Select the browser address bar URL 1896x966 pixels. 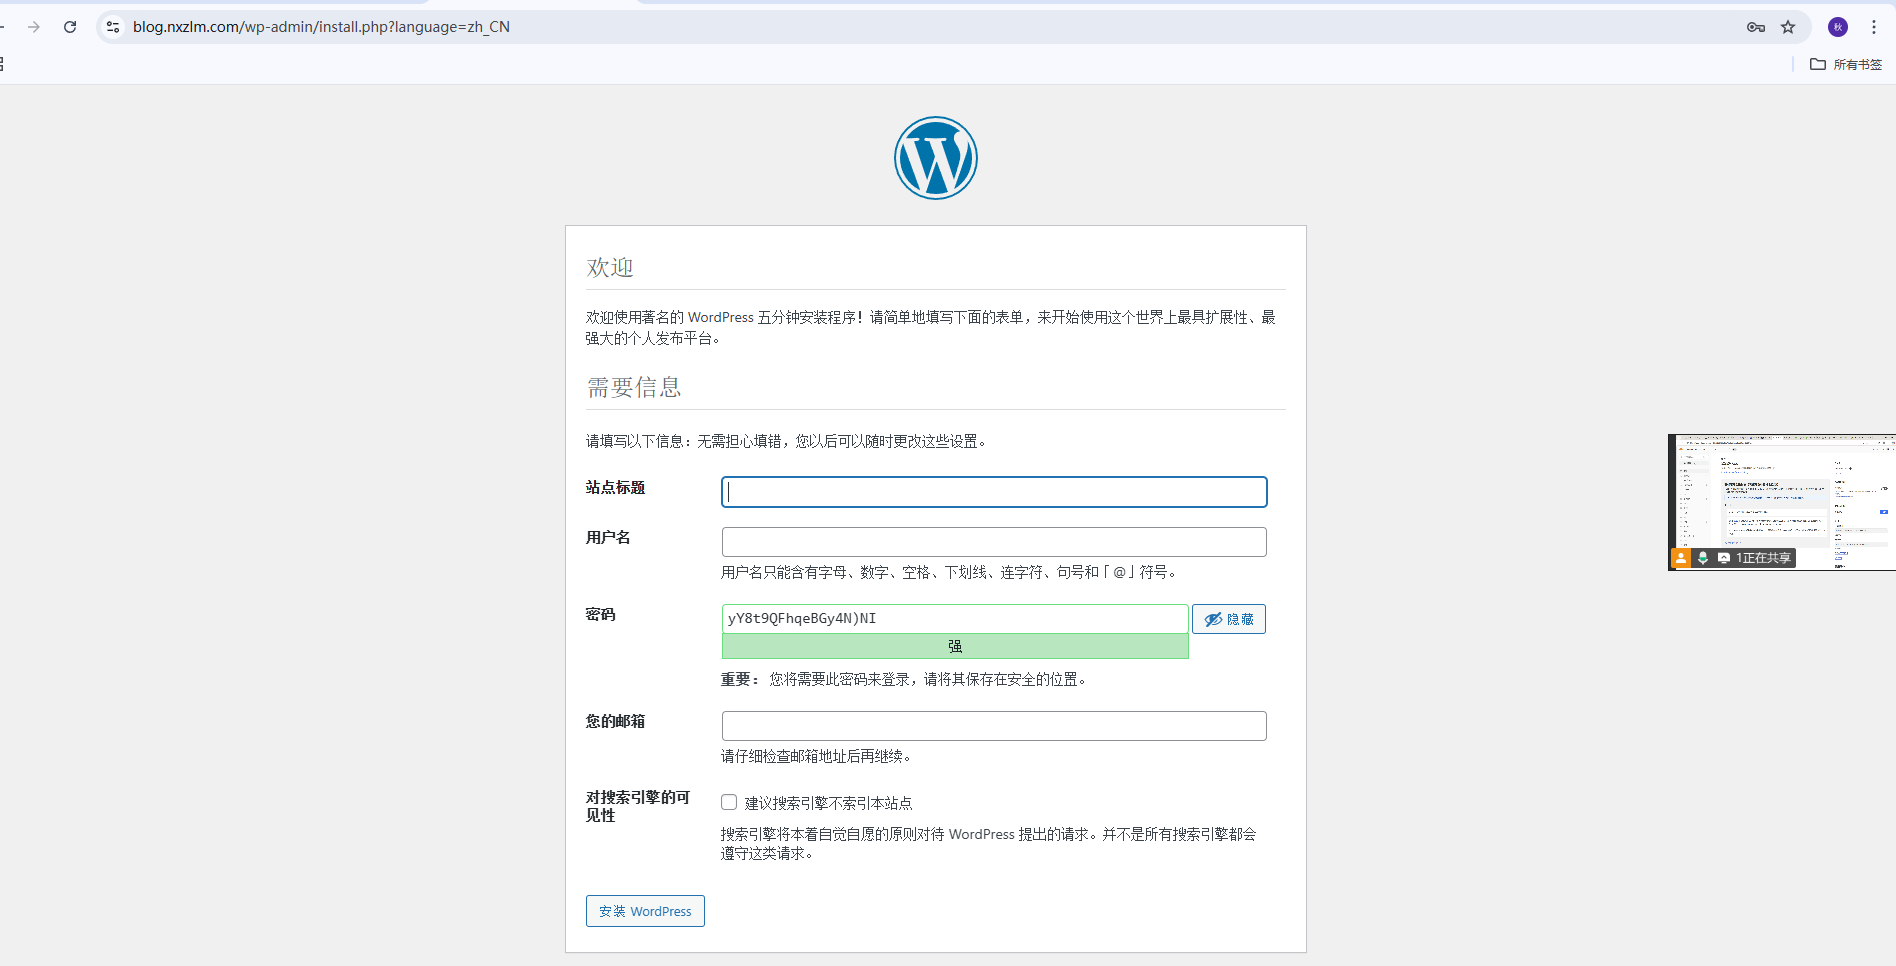tap(321, 27)
